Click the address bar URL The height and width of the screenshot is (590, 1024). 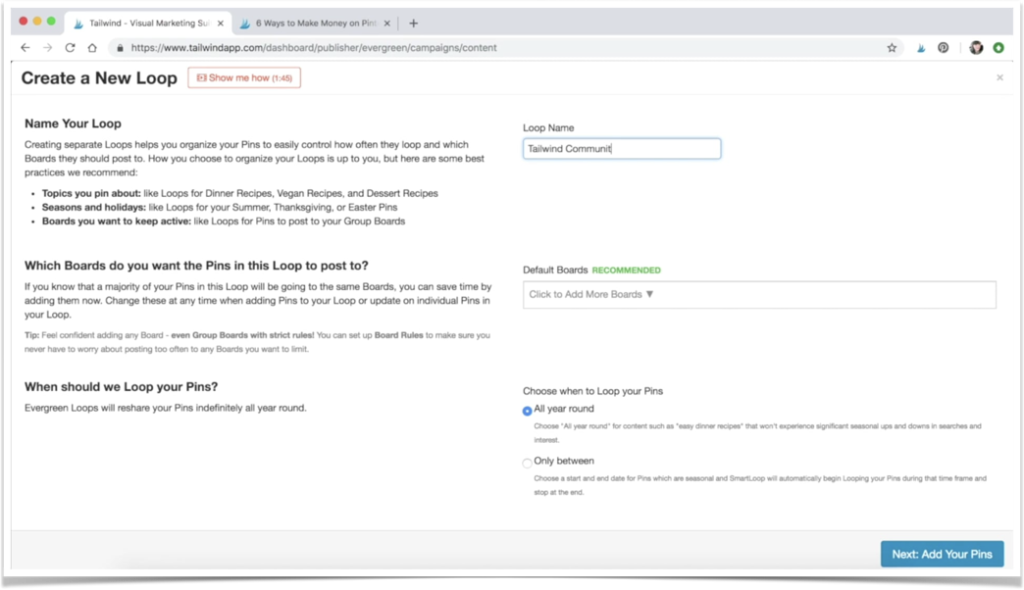click(x=313, y=48)
